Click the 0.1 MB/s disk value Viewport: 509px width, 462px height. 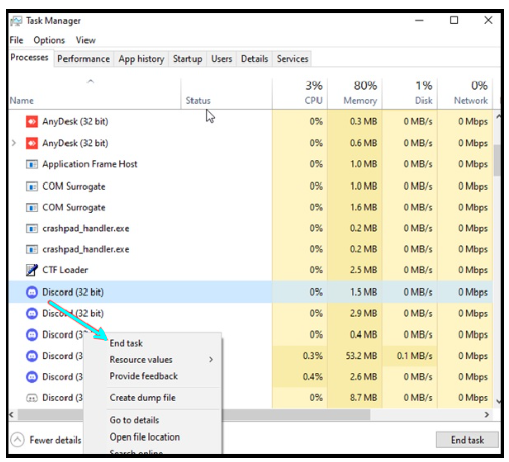click(x=414, y=356)
